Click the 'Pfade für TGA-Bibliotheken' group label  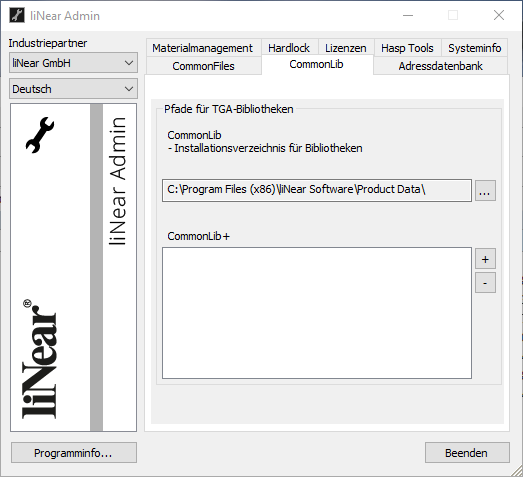pyautogui.click(x=228, y=109)
